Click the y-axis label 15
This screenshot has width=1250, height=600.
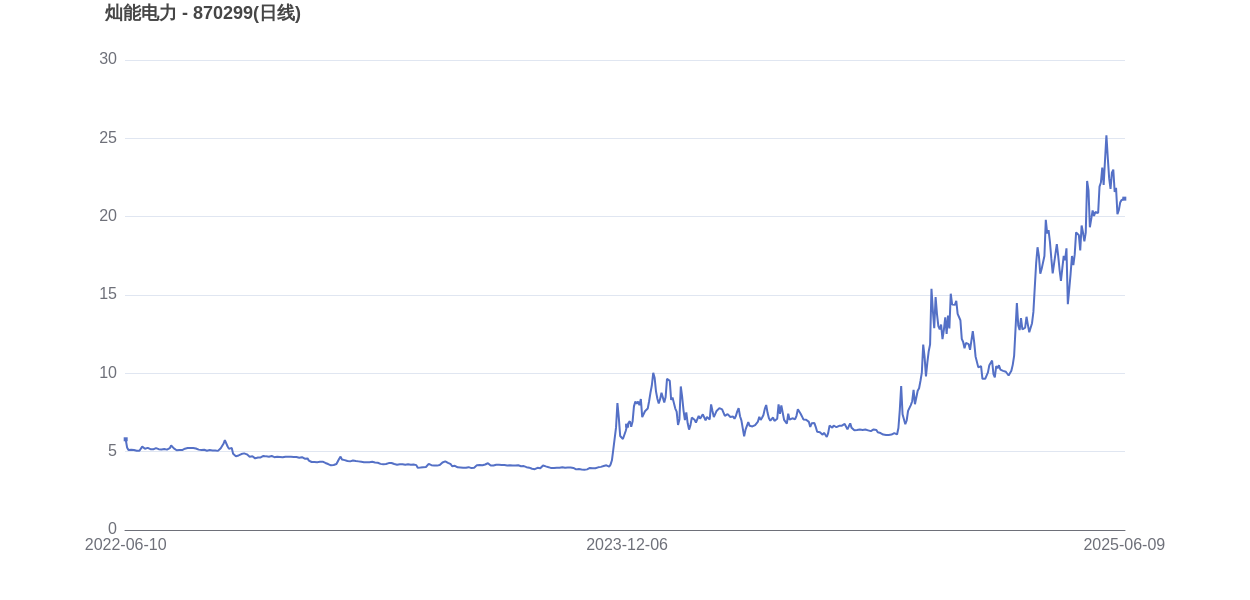(x=108, y=294)
